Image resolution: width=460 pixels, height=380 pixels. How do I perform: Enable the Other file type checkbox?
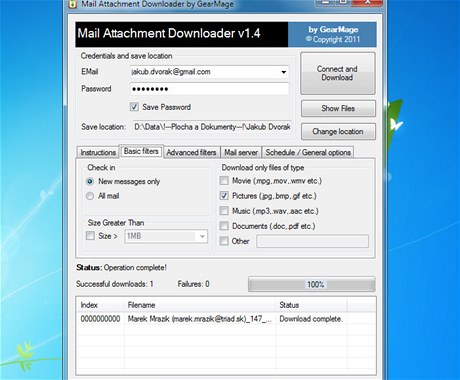coord(224,241)
